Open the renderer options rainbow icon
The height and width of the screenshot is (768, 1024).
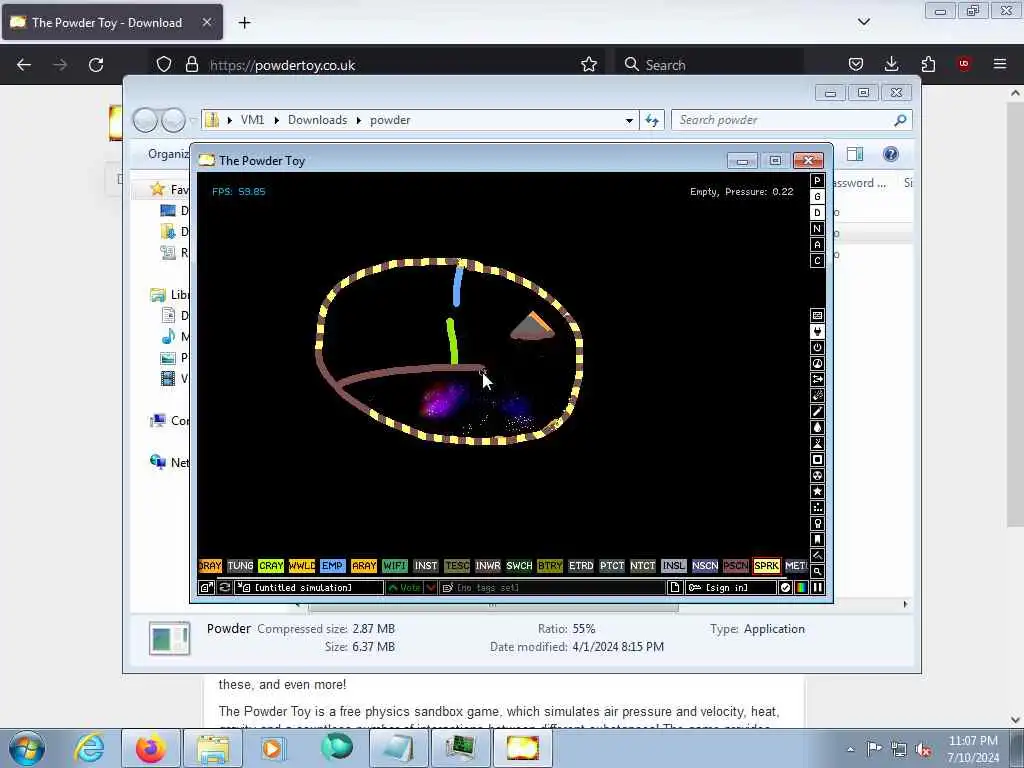tap(801, 588)
